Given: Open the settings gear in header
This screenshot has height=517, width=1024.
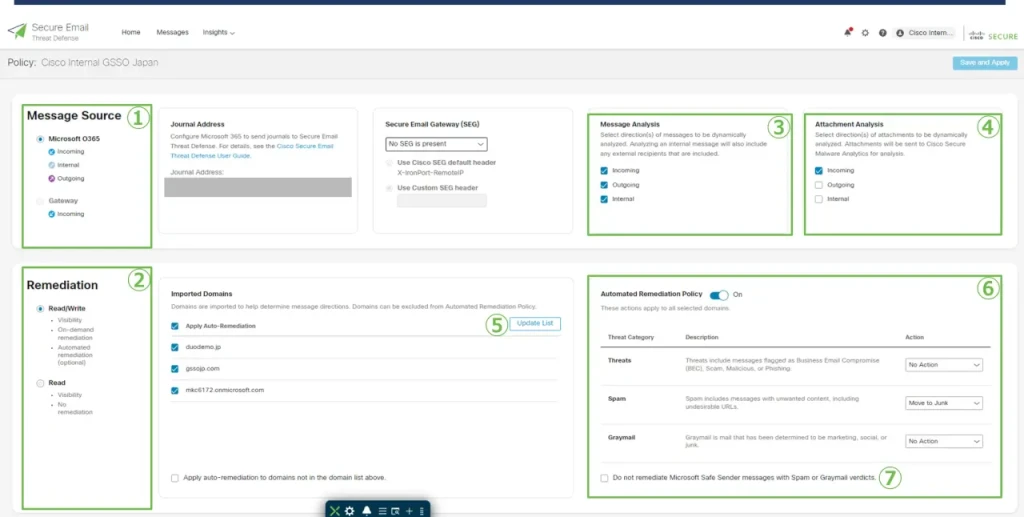Looking at the screenshot, I should (x=865, y=33).
